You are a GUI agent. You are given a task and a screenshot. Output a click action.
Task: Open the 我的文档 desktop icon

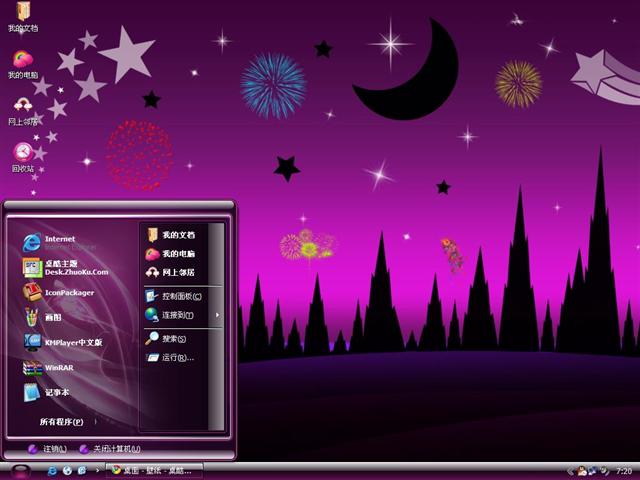pyautogui.click(x=22, y=16)
